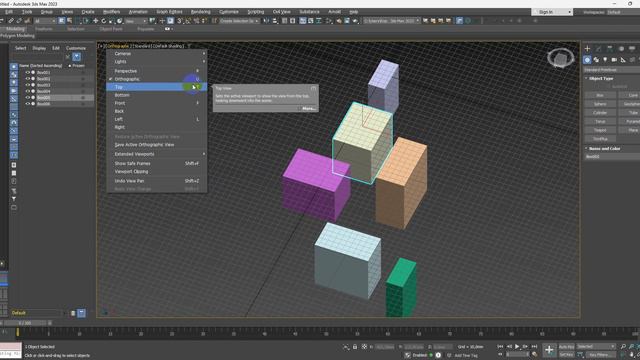
Task: Open Viewport Clipping option
Action: coord(156,171)
